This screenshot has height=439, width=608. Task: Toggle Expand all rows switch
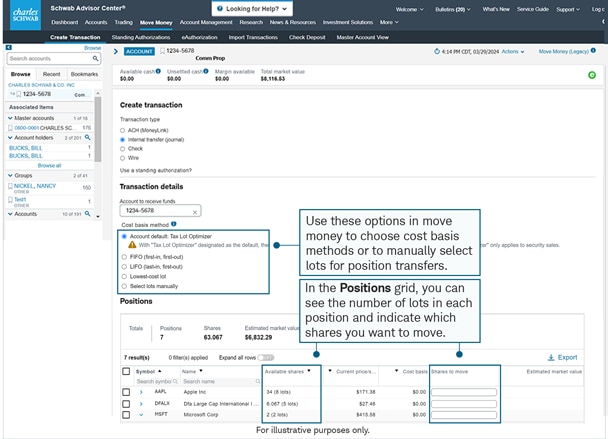click(x=266, y=358)
